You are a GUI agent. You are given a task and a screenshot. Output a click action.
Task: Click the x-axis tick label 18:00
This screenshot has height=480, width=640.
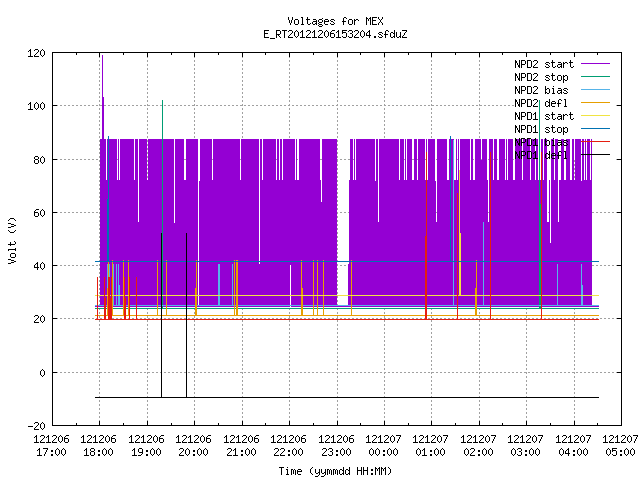98,453
